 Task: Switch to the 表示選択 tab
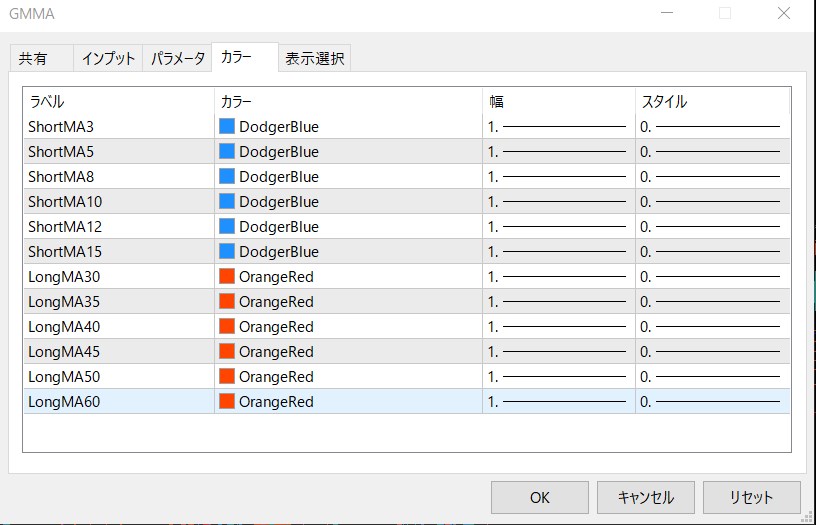(315, 58)
